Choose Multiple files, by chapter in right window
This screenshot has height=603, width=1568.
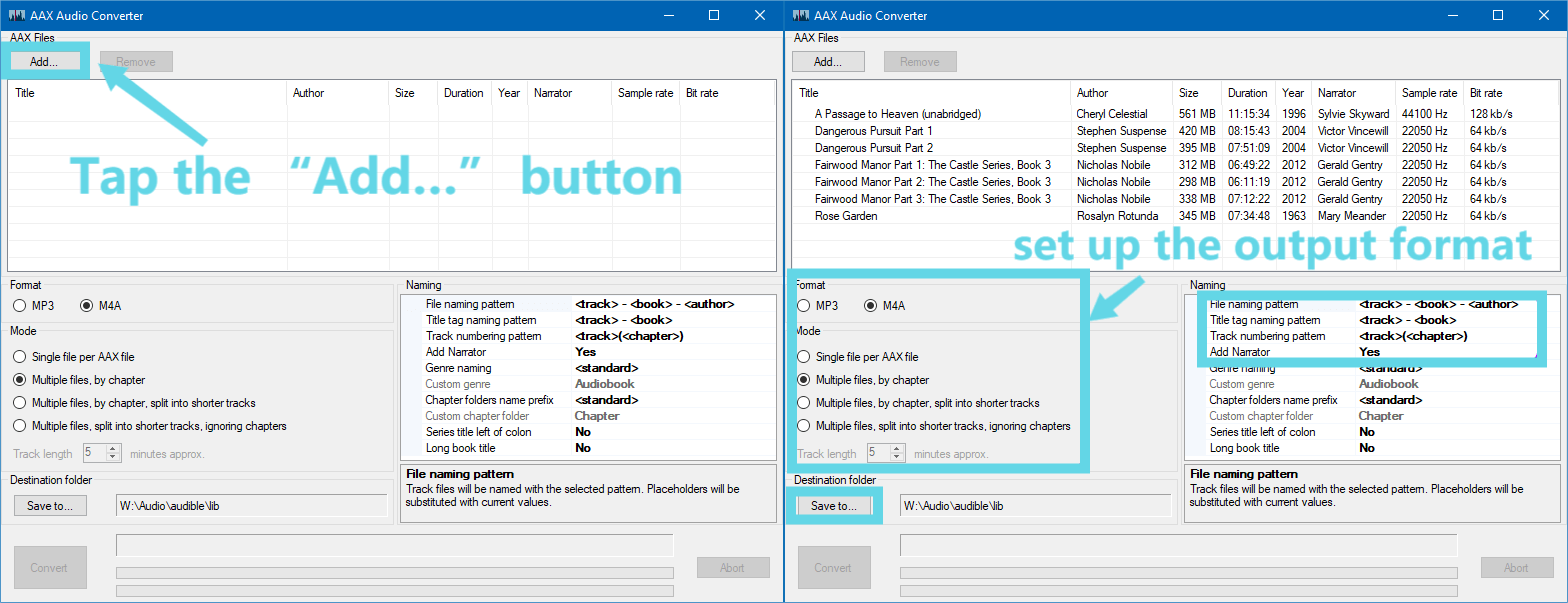click(x=863, y=380)
